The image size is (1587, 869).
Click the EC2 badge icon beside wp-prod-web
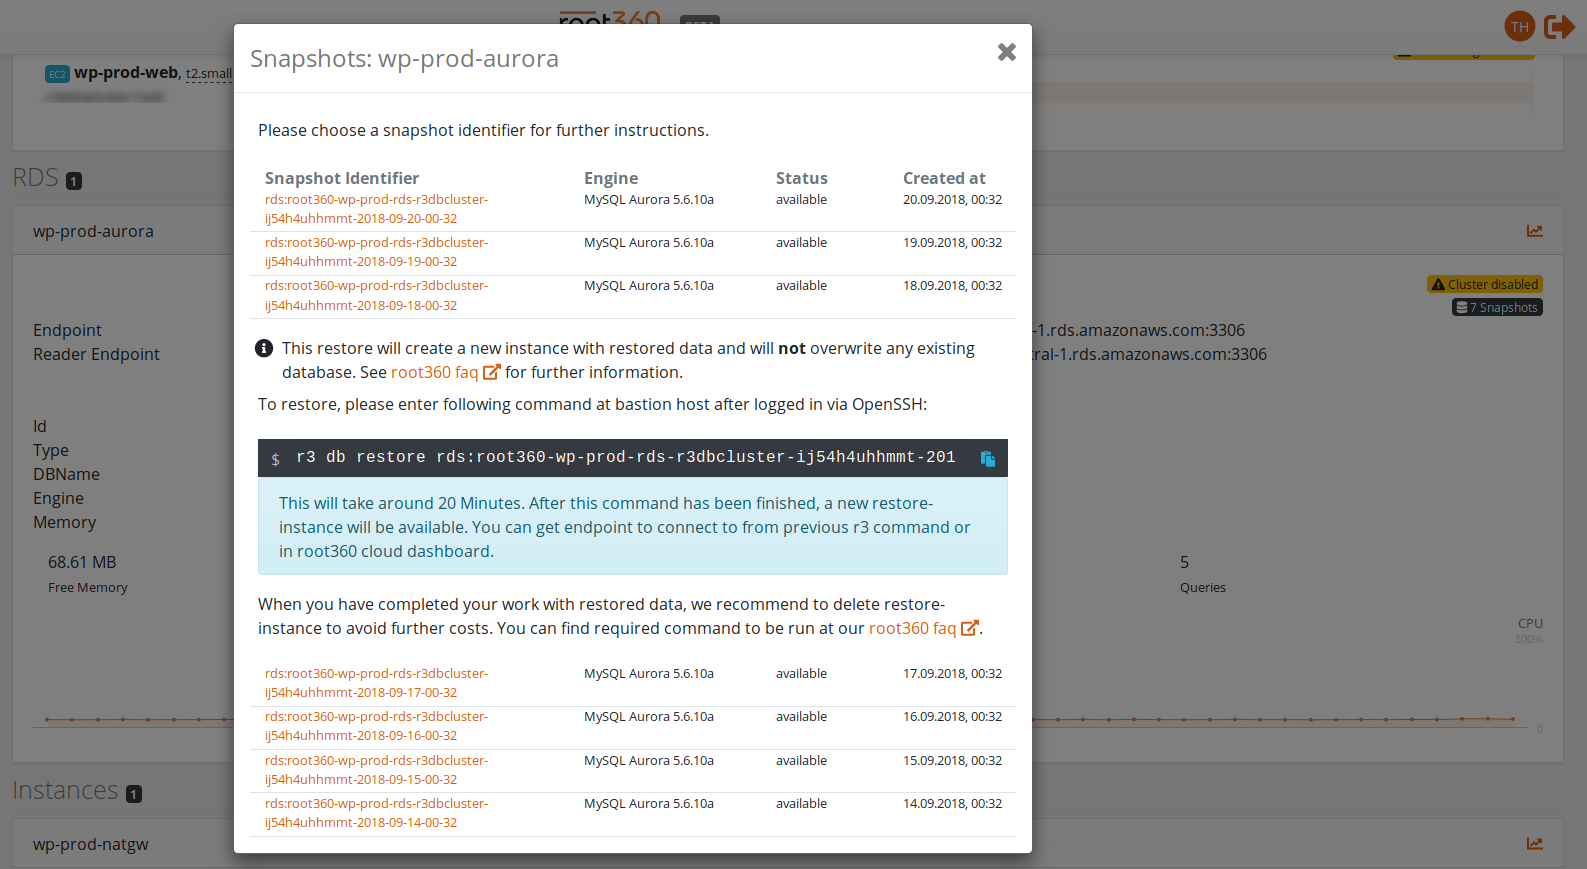(57, 74)
